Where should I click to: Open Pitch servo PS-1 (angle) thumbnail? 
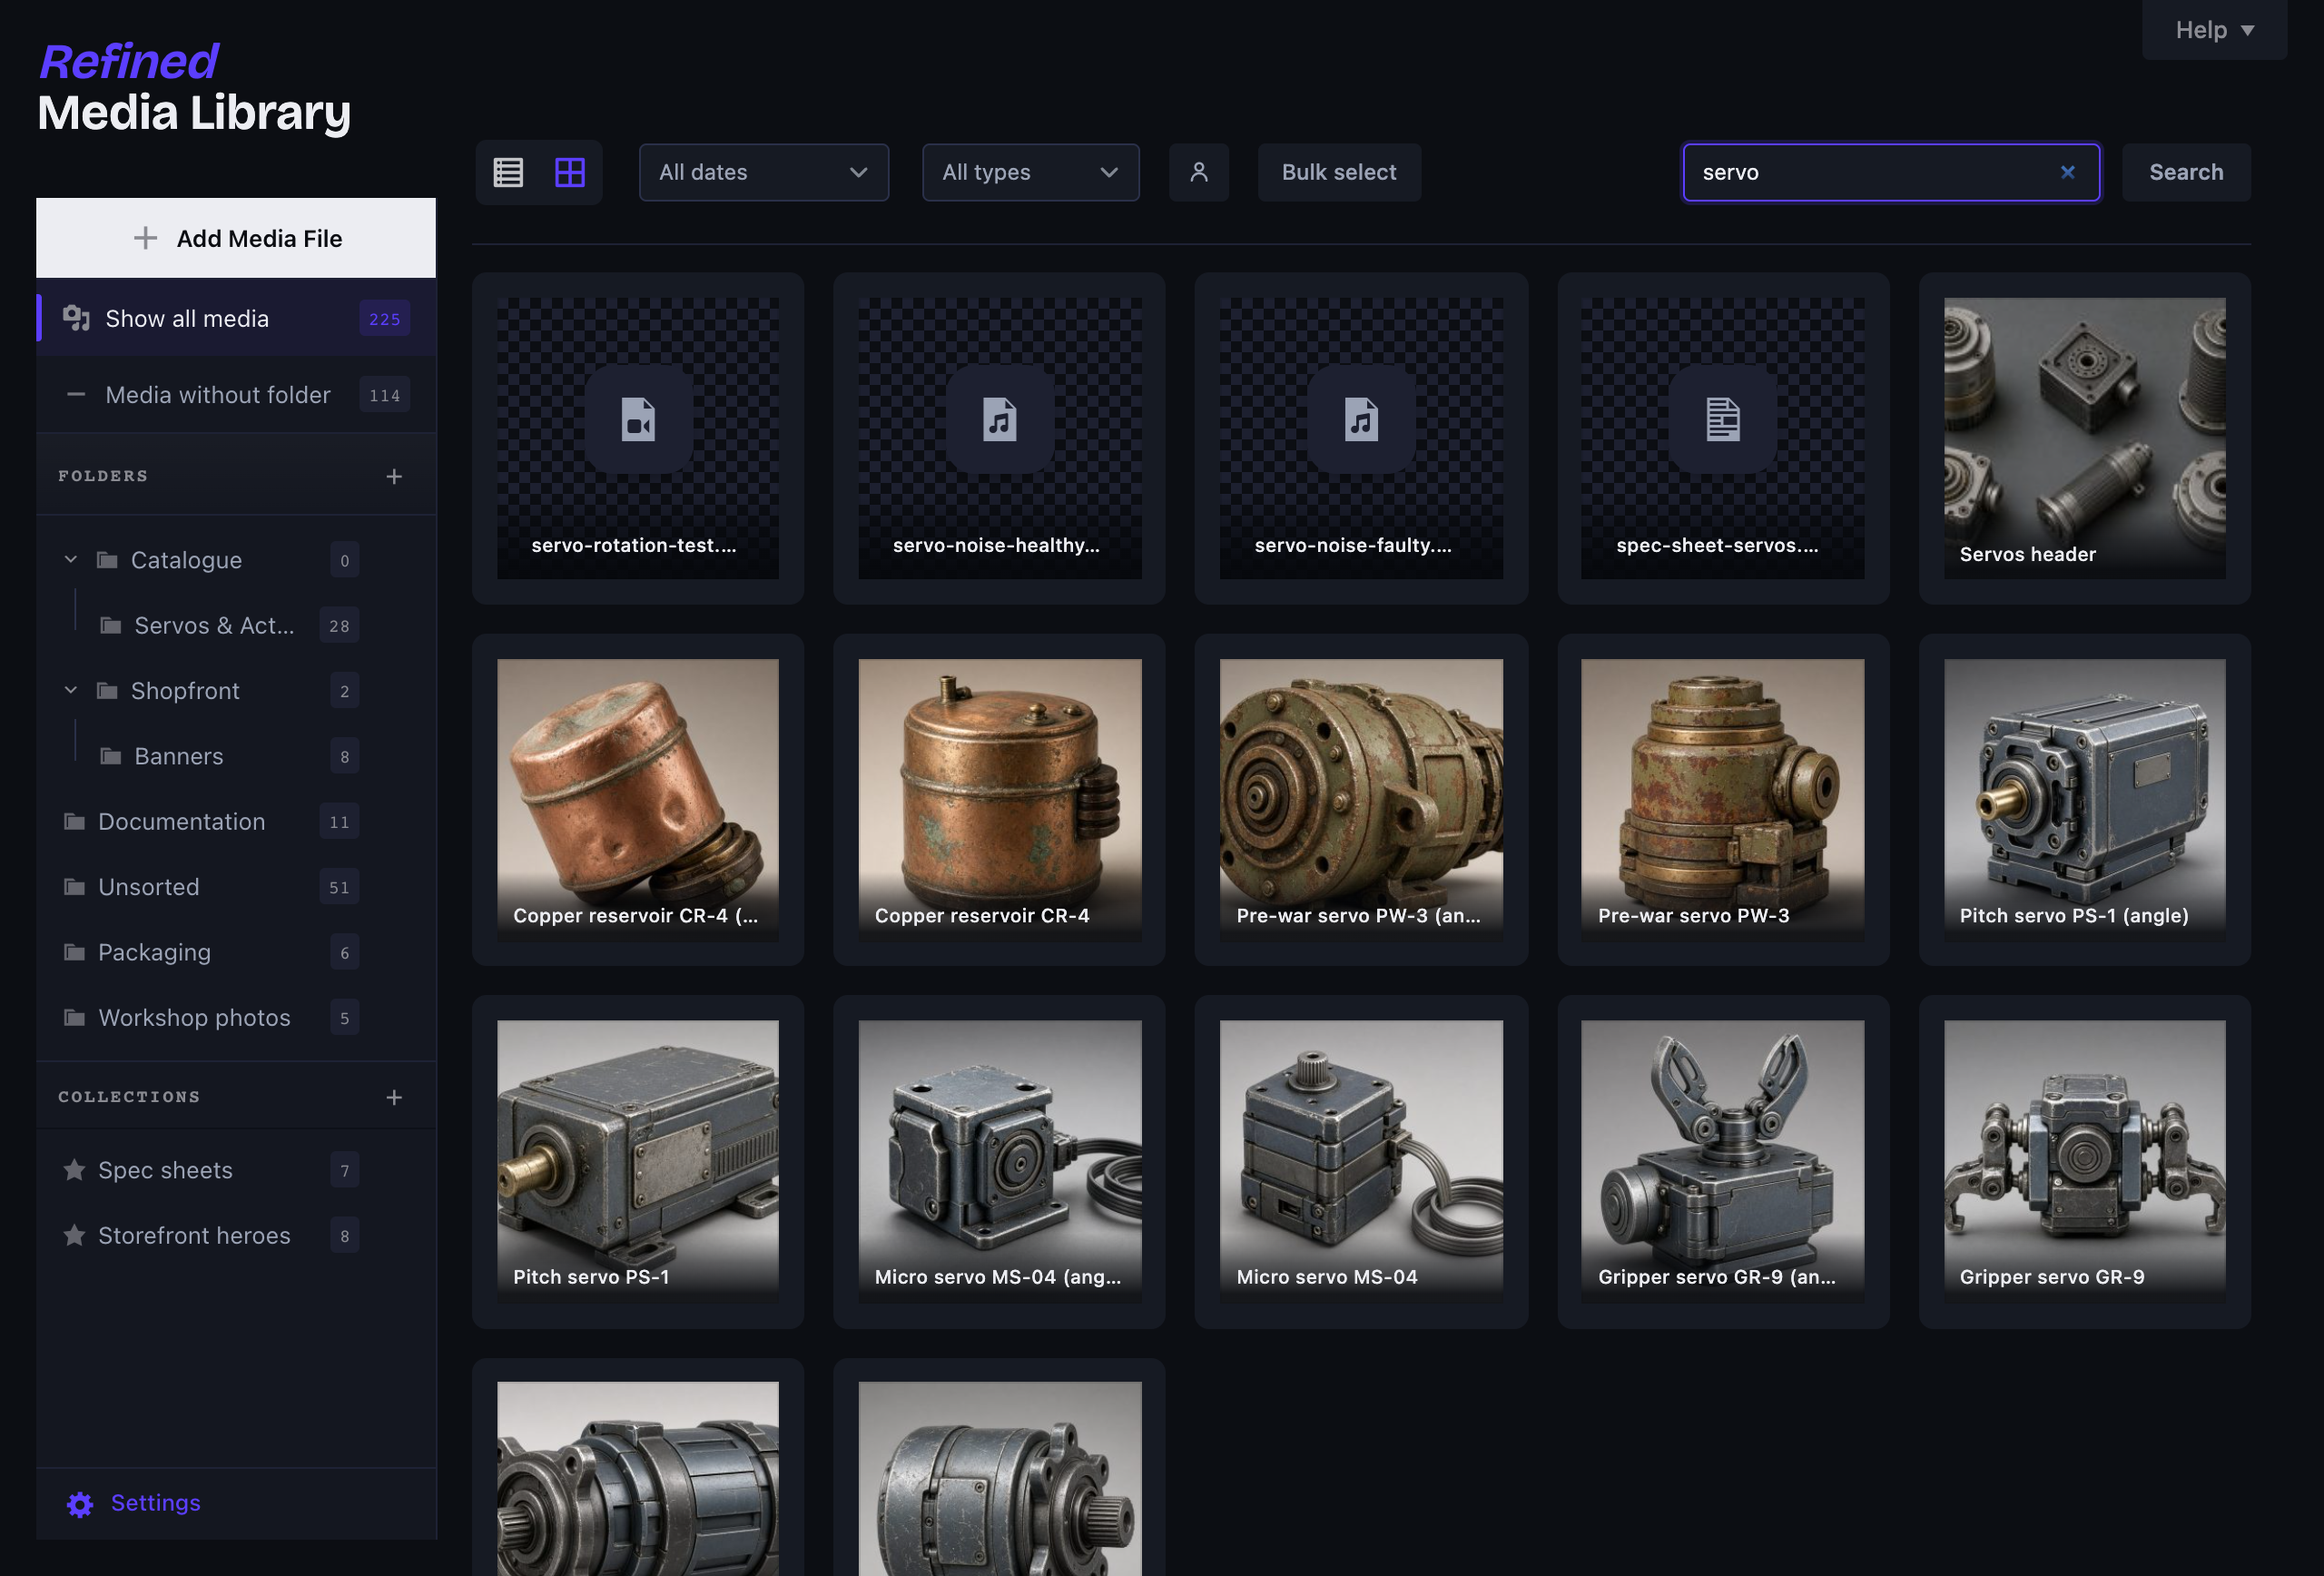coord(2084,800)
